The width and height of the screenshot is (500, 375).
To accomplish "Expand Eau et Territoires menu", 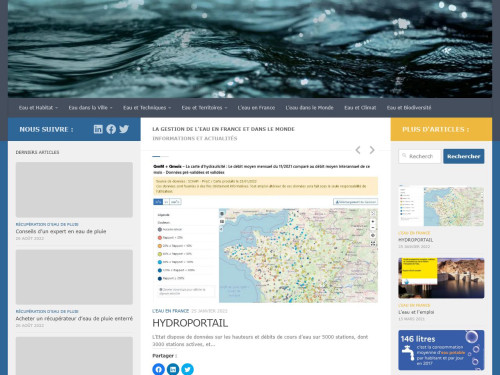I will coord(204,108).
